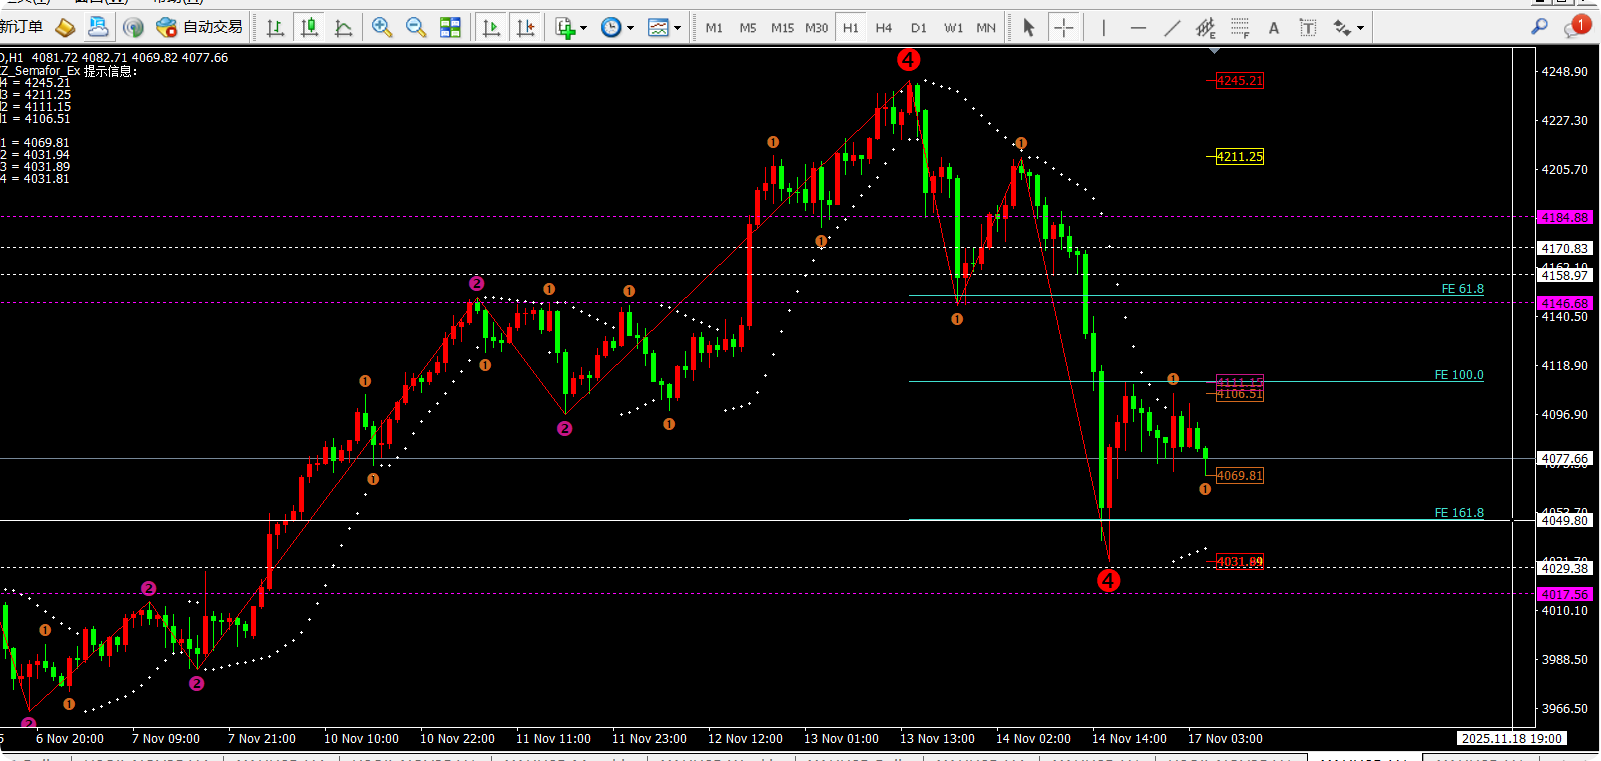Switch to line chart display
This screenshot has width=1601, height=761.
coord(344,28)
